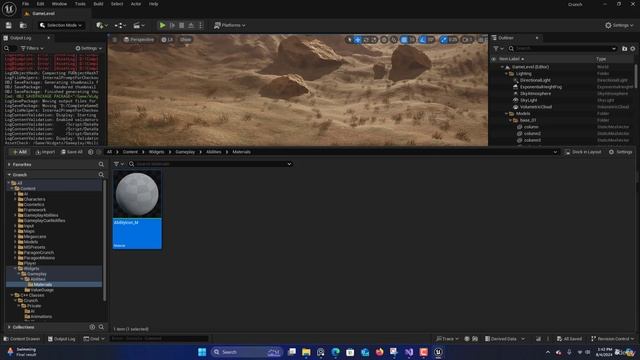Open the Windows Start menu
The width and height of the screenshot is (640, 360).
coord(202,352)
